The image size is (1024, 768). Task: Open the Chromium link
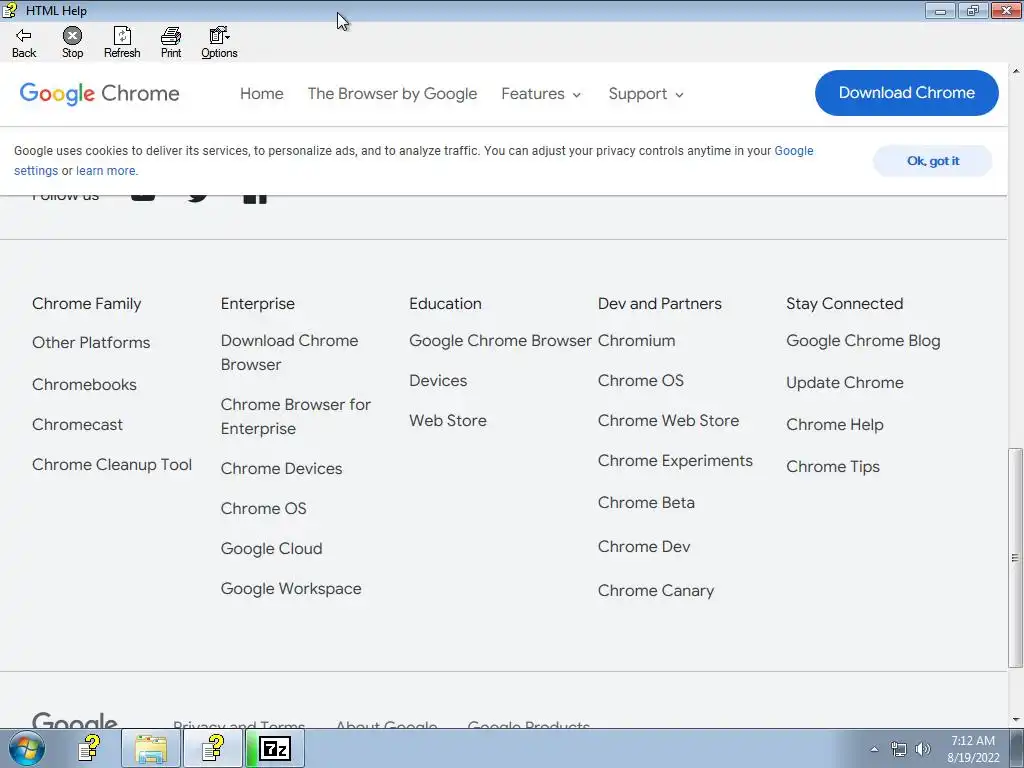pyautogui.click(x=637, y=340)
